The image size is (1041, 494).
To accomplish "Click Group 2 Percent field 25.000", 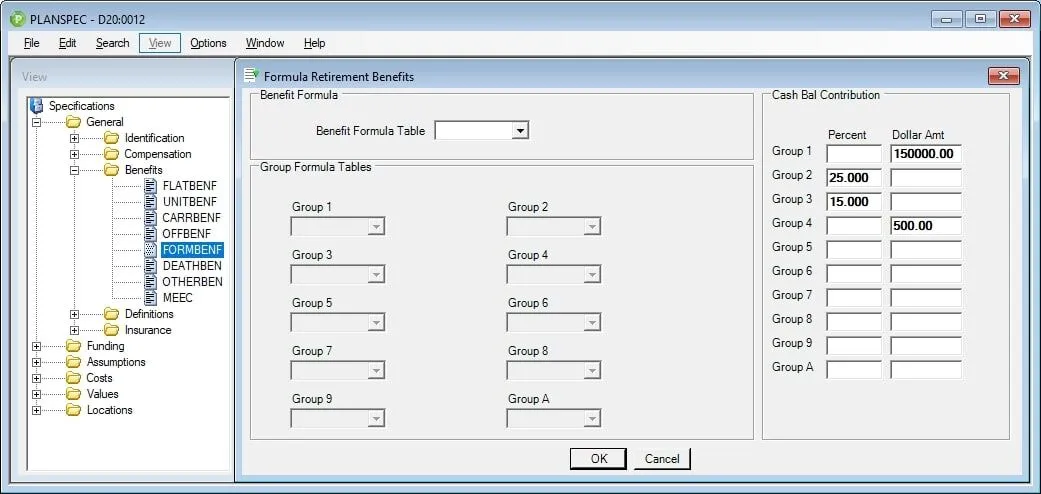I will (x=854, y=178).
